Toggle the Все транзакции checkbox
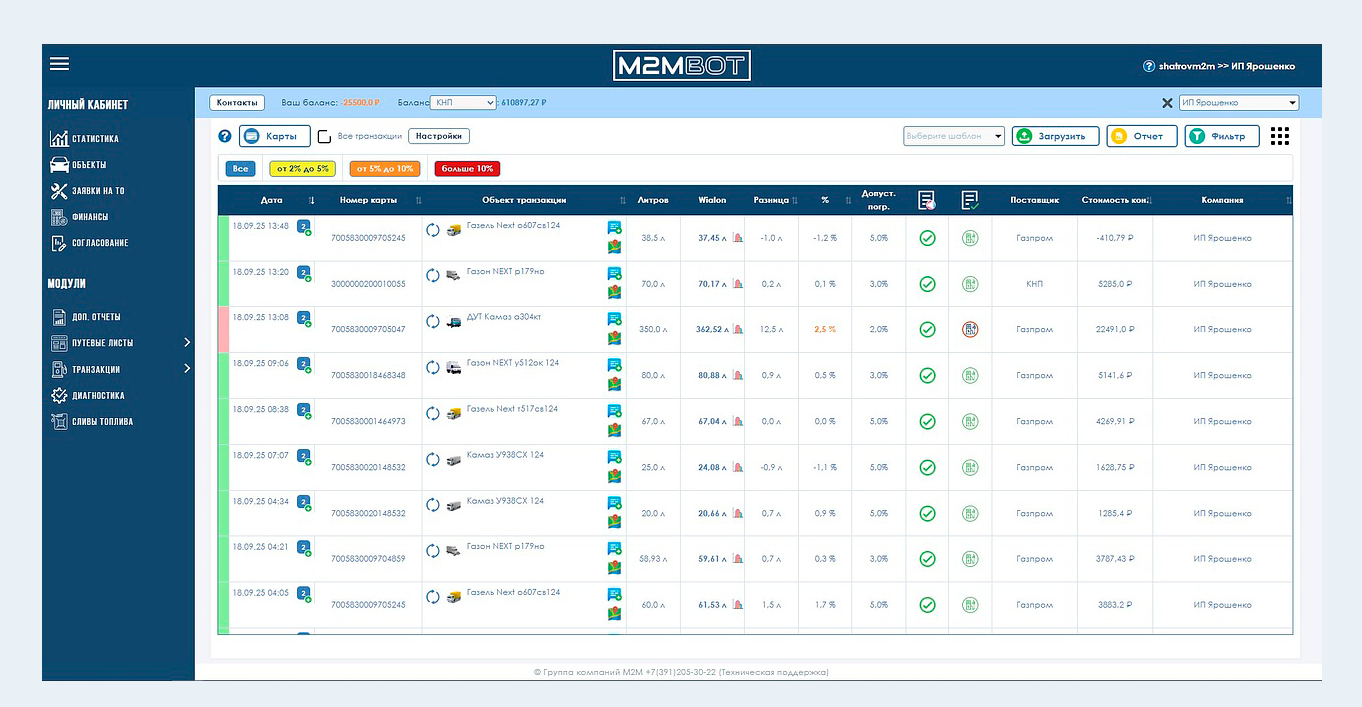Viewport: 1362px width, 707px height. pyautogui.click(x=324, y=137)
